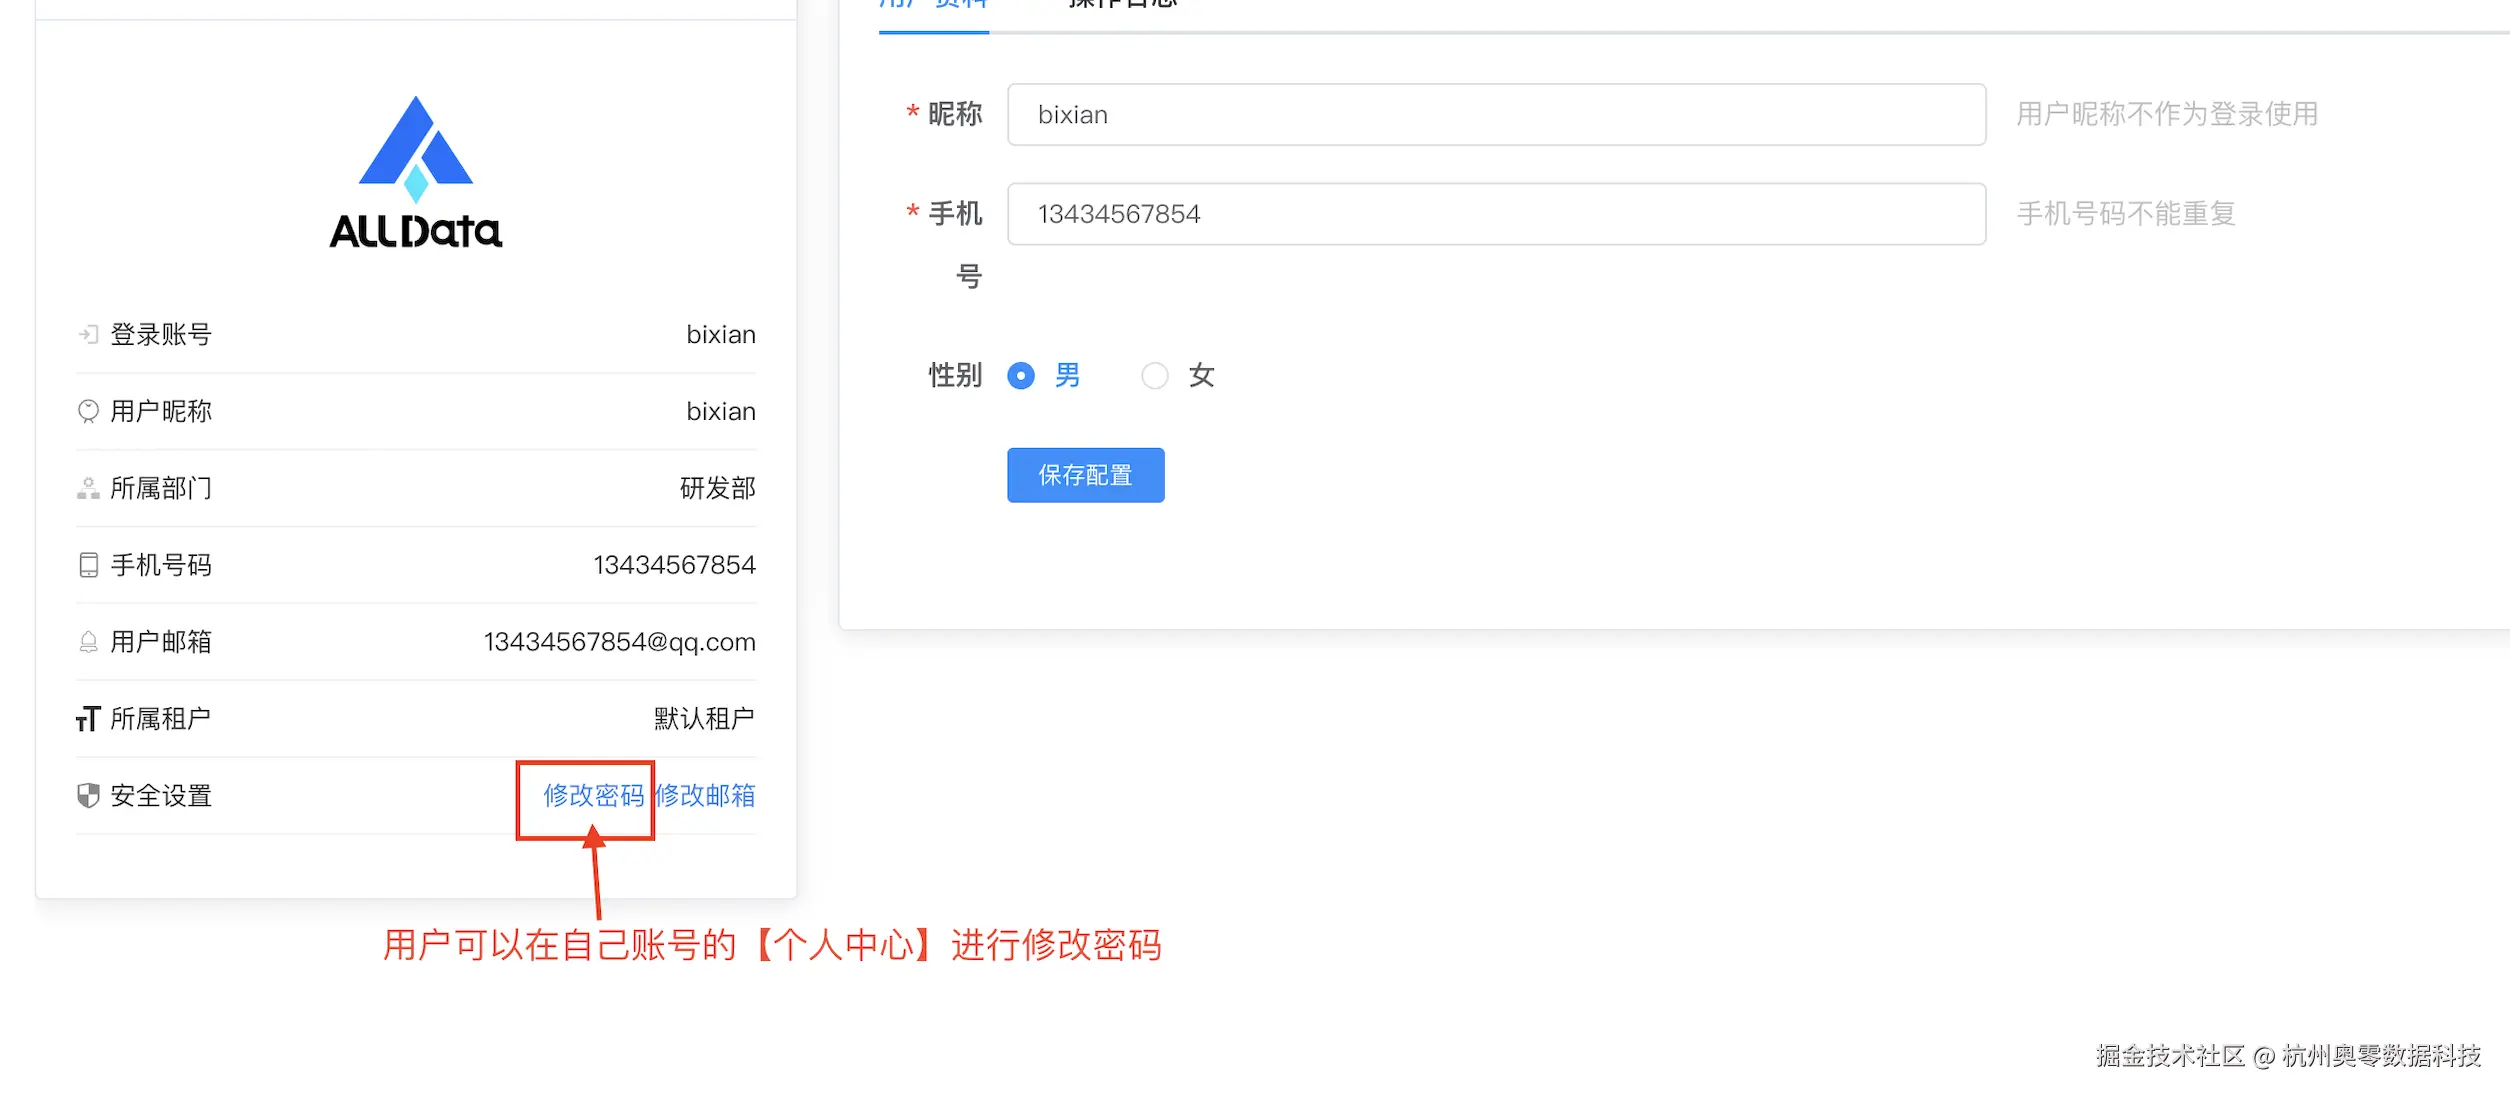Click the 保存配置 button
Viewport: 2510px width, 1098px height.
coord(1085,475)
